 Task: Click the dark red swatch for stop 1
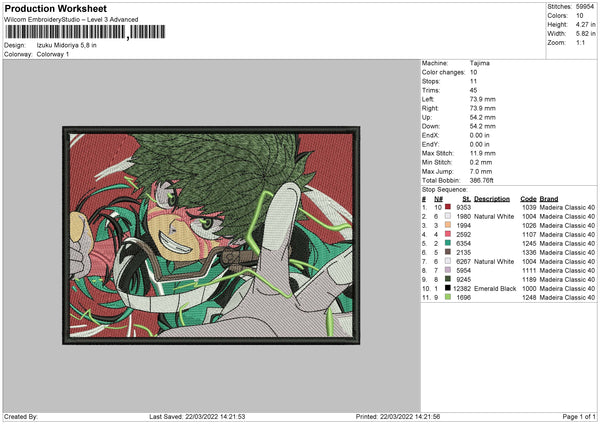click(447, 206)
